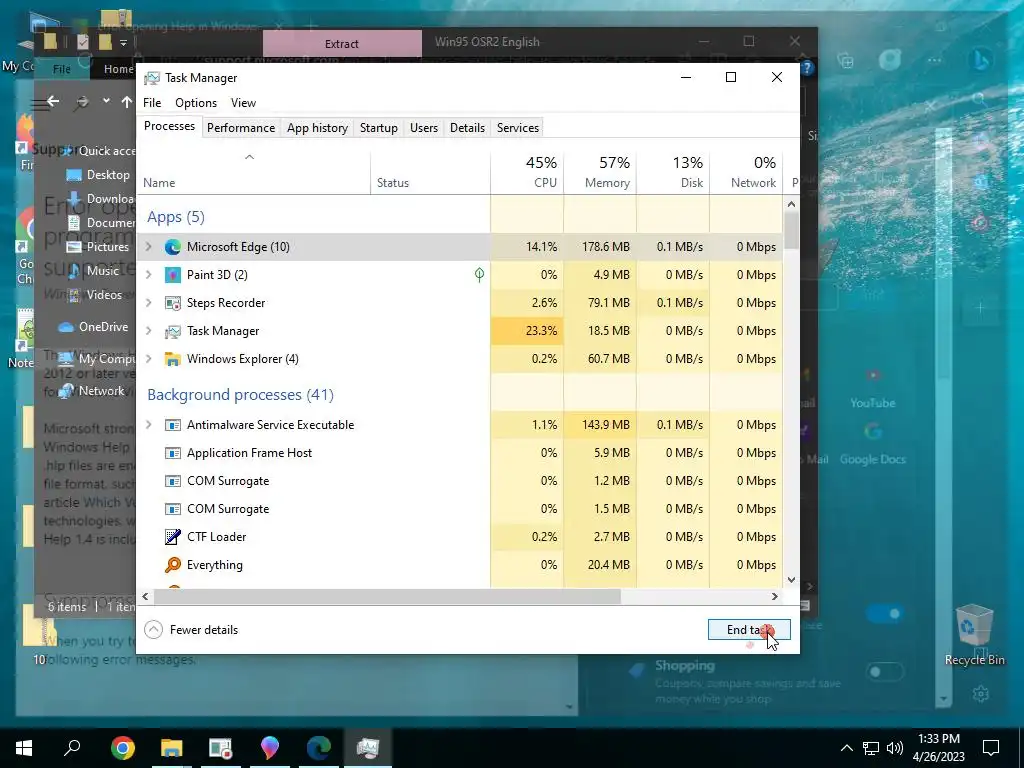Viewport: 1024px width, 768px height.
Task: Expand the Steps Recorder process
Action: click(149, 303)
